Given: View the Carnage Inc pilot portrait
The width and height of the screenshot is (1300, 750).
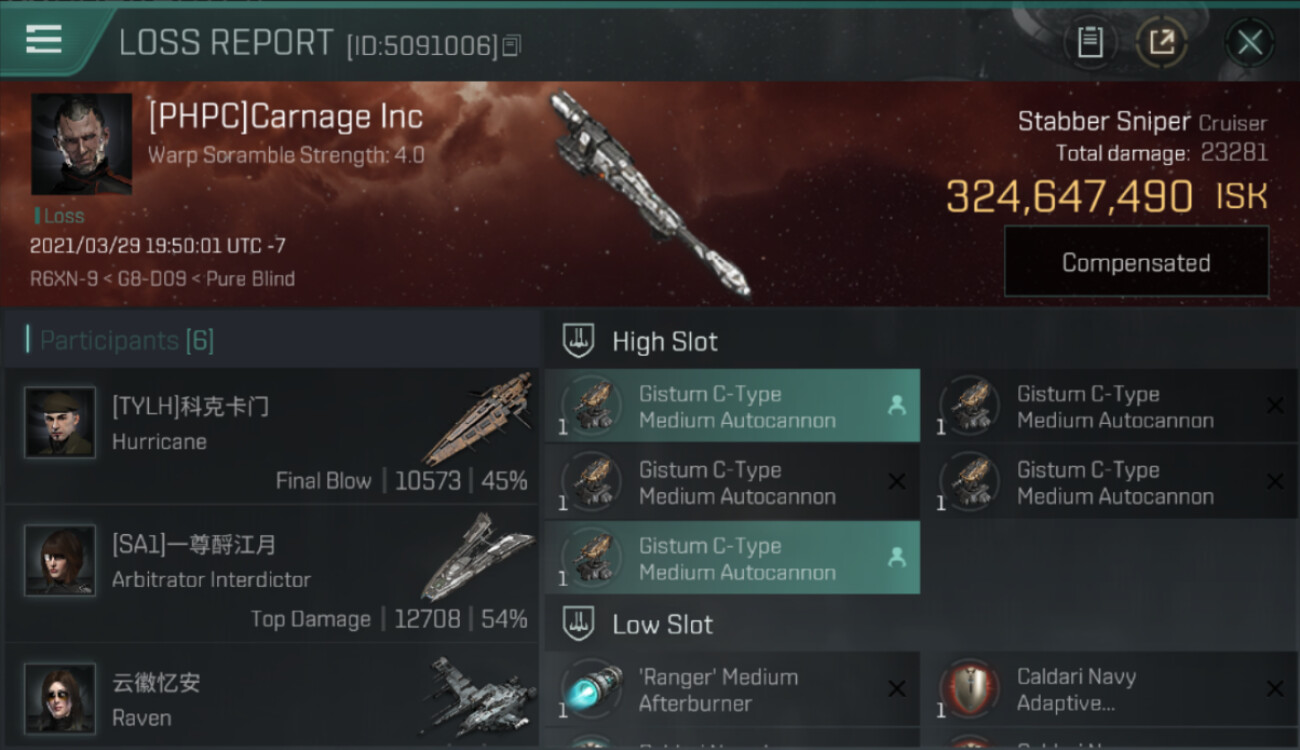Looking at the screenshot, I should pyautogui.click(x=81, y=144).
